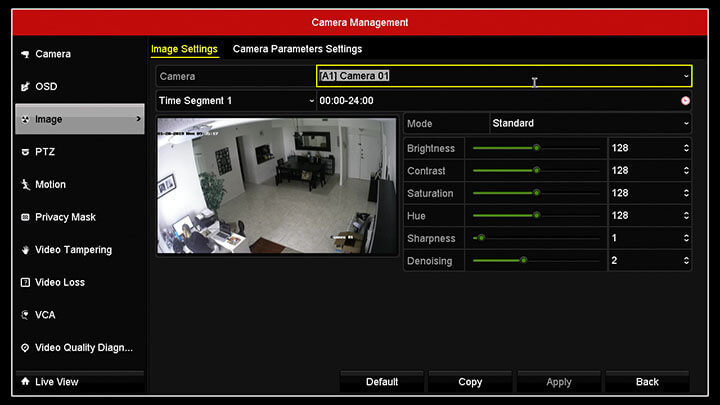Select the OSD pencil icon

point(25,87)
